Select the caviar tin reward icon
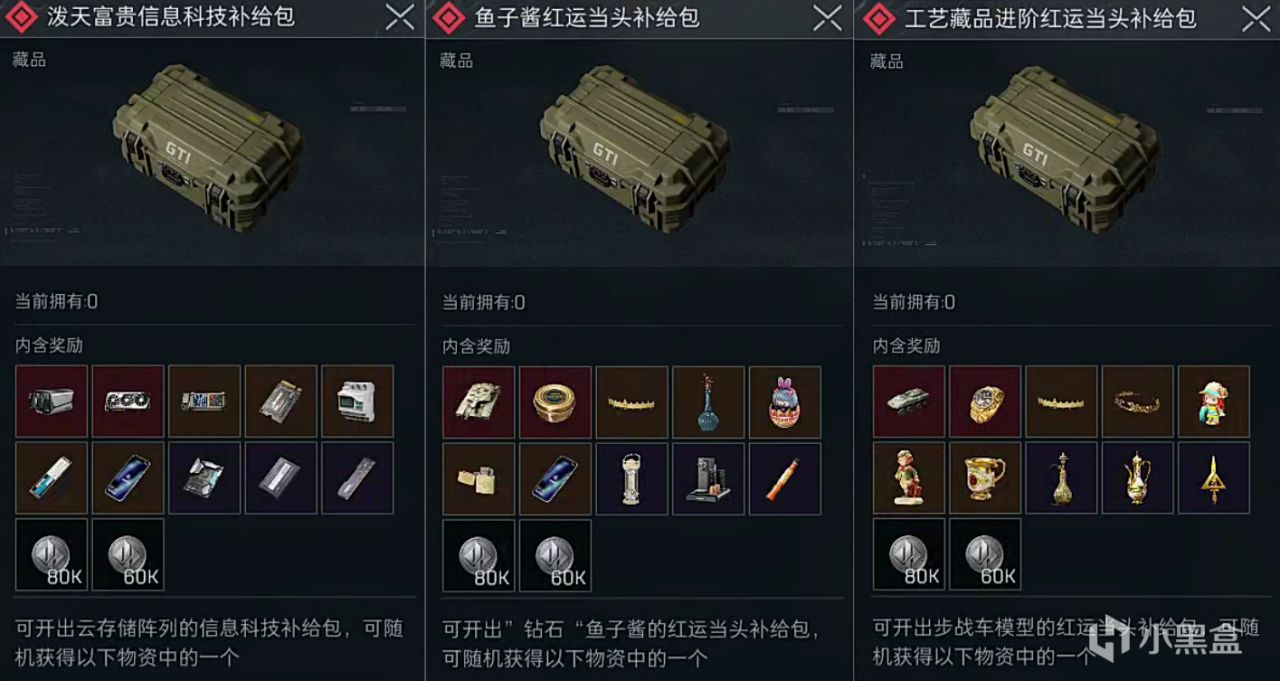Image resolution: width=1280 pixels, height=681 pixels. click(555, 402)
